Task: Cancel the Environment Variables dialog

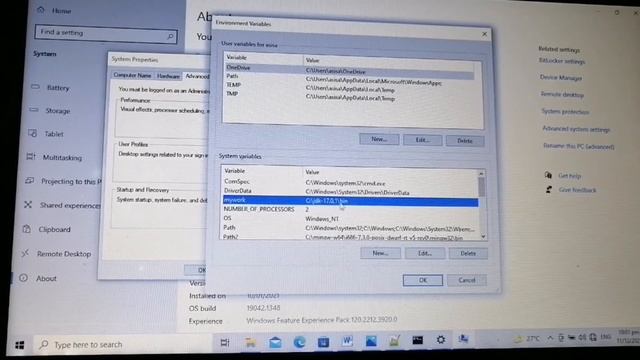Action: [x=467, y=280]
